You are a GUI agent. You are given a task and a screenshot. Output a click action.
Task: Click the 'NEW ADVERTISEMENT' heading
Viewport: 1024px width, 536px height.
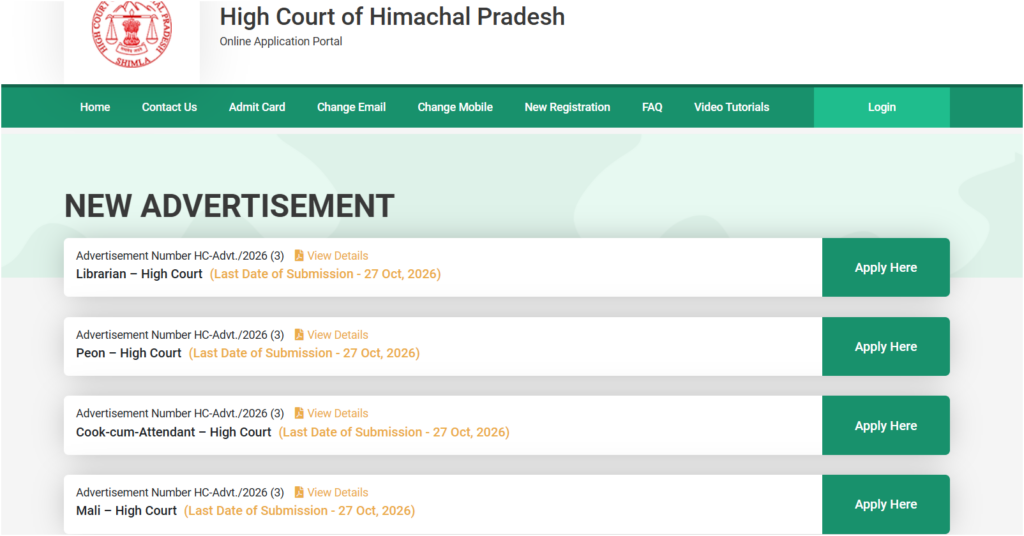[x=229, y=206]
